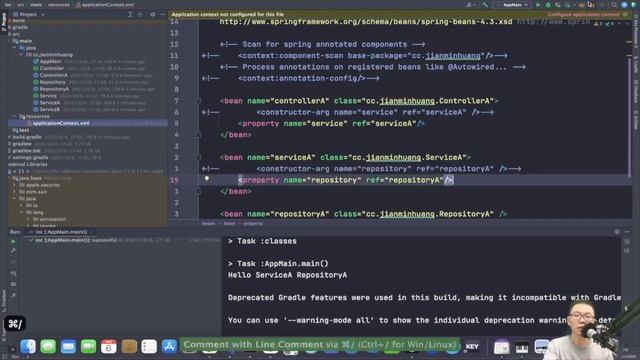Place cursor on the repositoryA bean line
The height and width of the screenshot is (360, 640).
tap(363, 214)
